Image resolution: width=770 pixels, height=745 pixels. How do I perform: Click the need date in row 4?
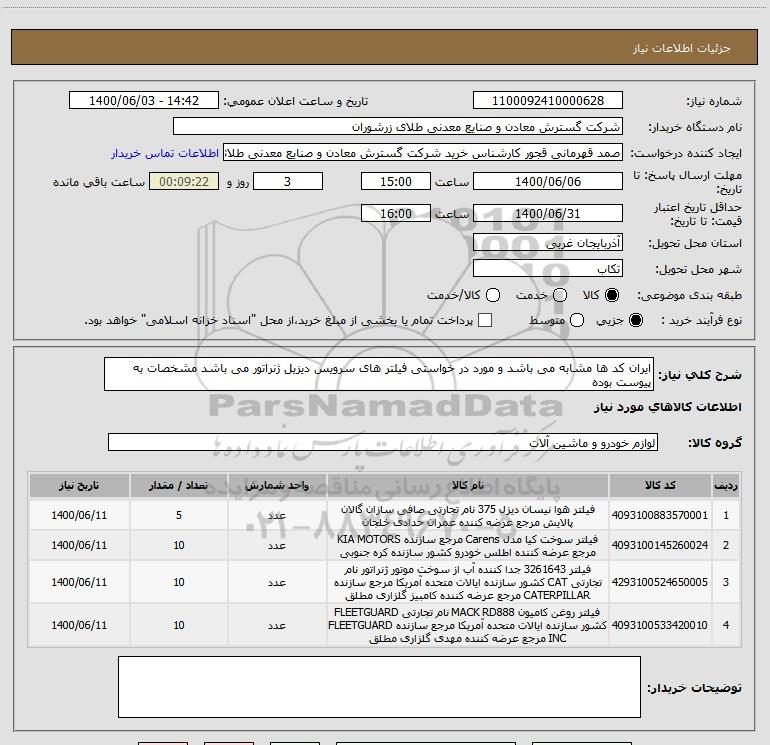click(79, 625)
